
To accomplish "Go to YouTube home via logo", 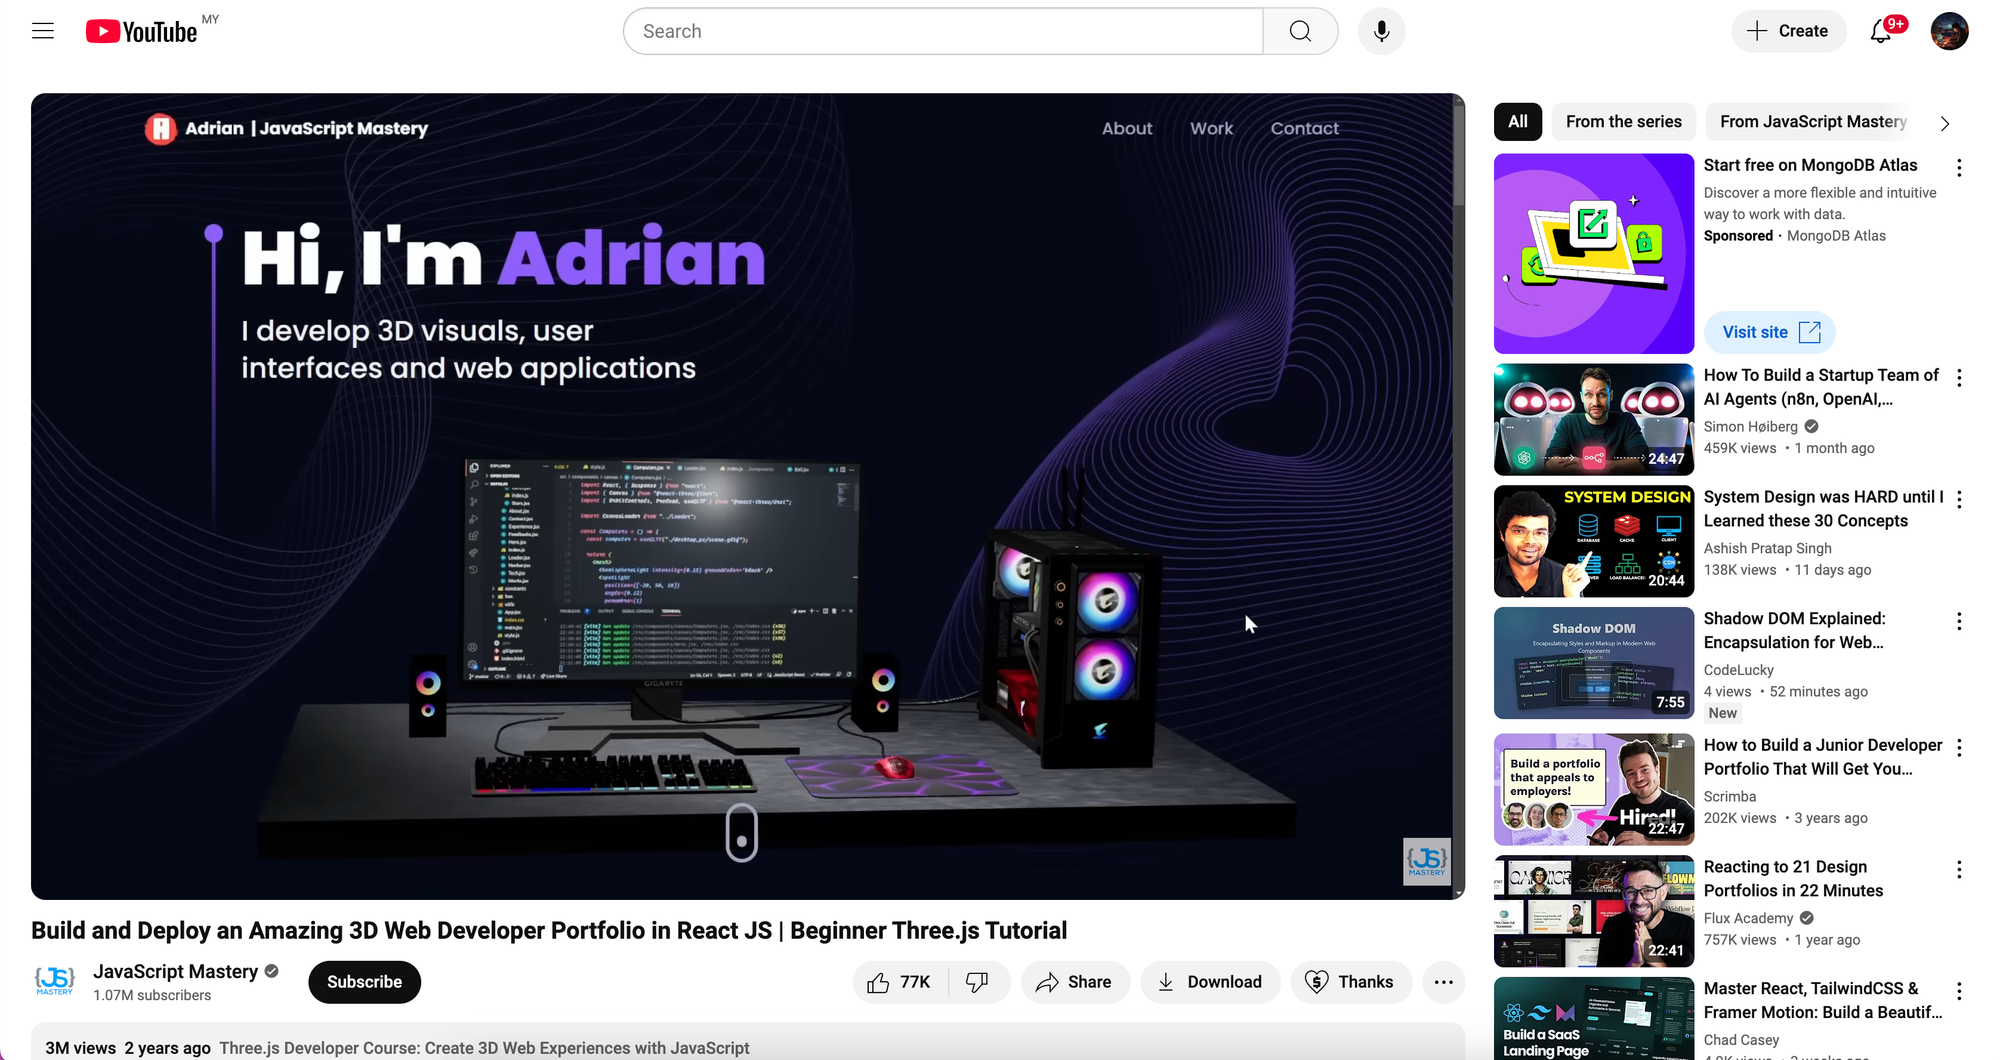I will pyautogui.click(x=141, y=32).
